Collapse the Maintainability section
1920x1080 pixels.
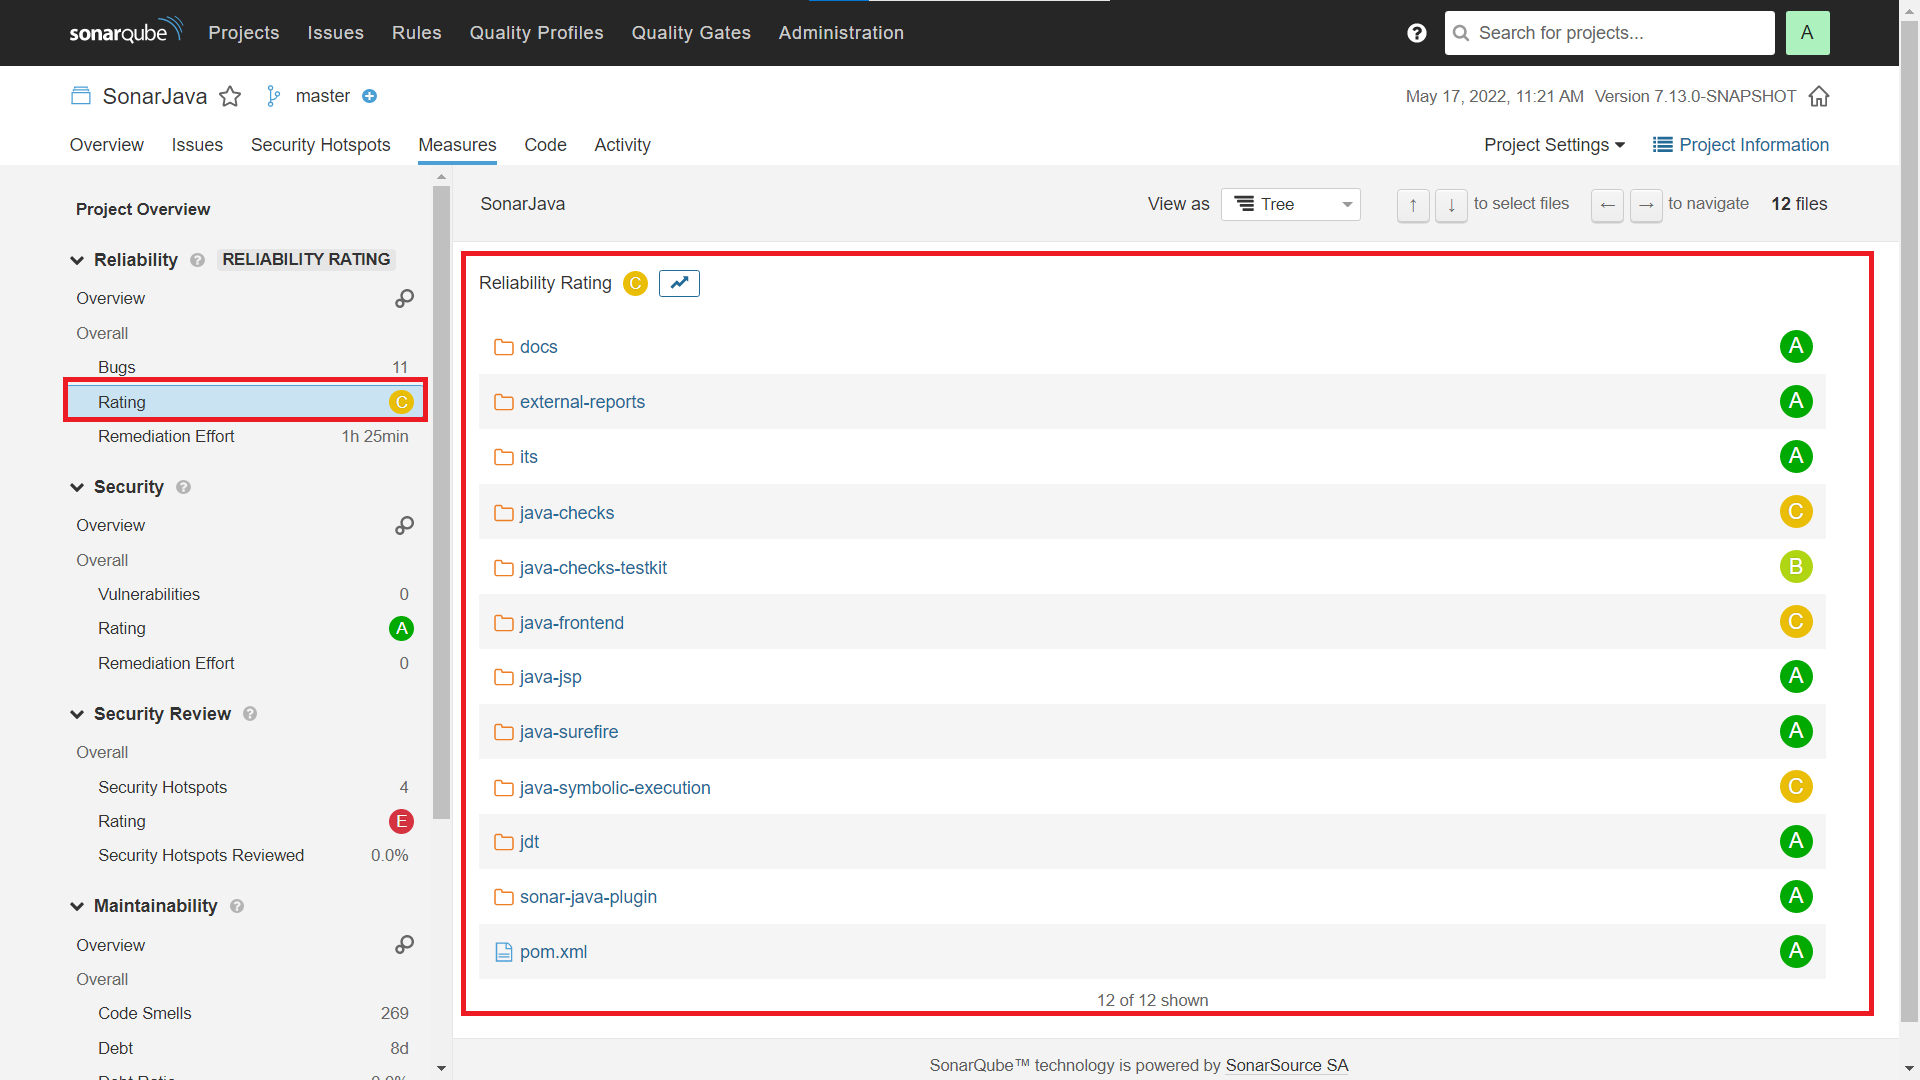point(77,906)
